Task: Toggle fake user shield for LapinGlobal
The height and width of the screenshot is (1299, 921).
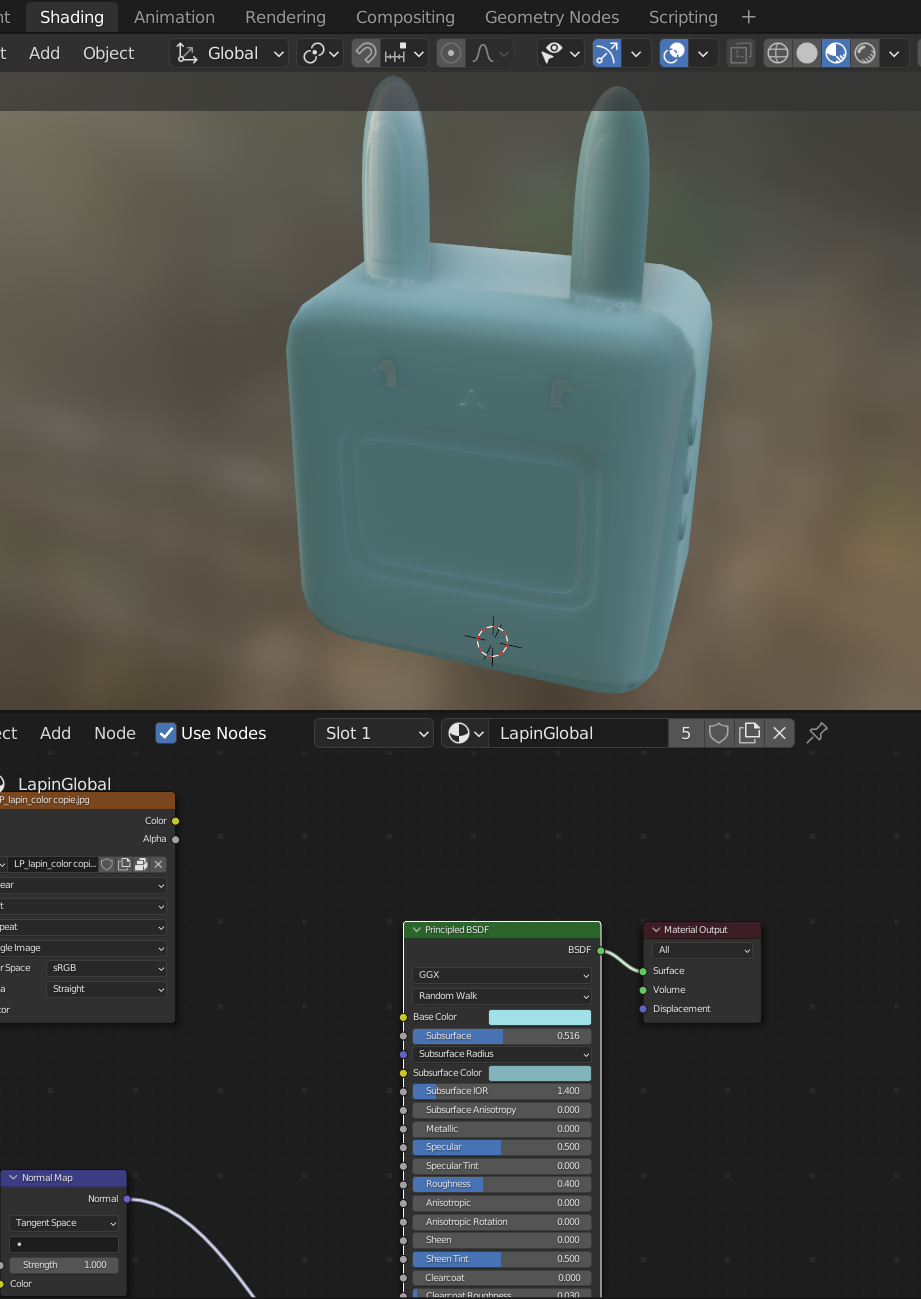Action: 718,733
